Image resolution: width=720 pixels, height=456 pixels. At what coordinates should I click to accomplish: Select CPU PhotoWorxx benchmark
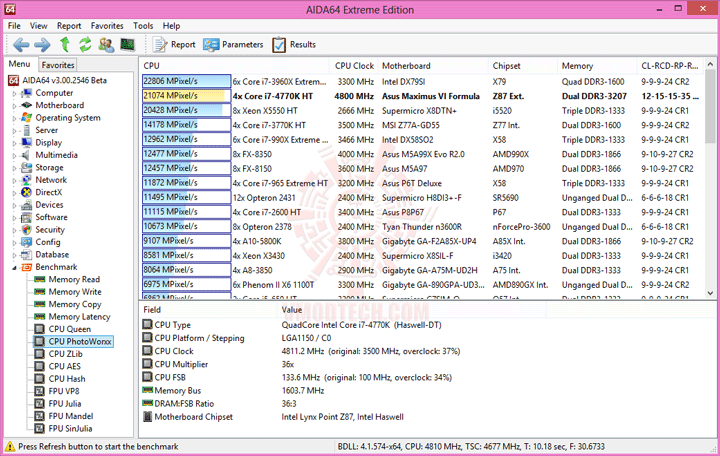point(80,341)
